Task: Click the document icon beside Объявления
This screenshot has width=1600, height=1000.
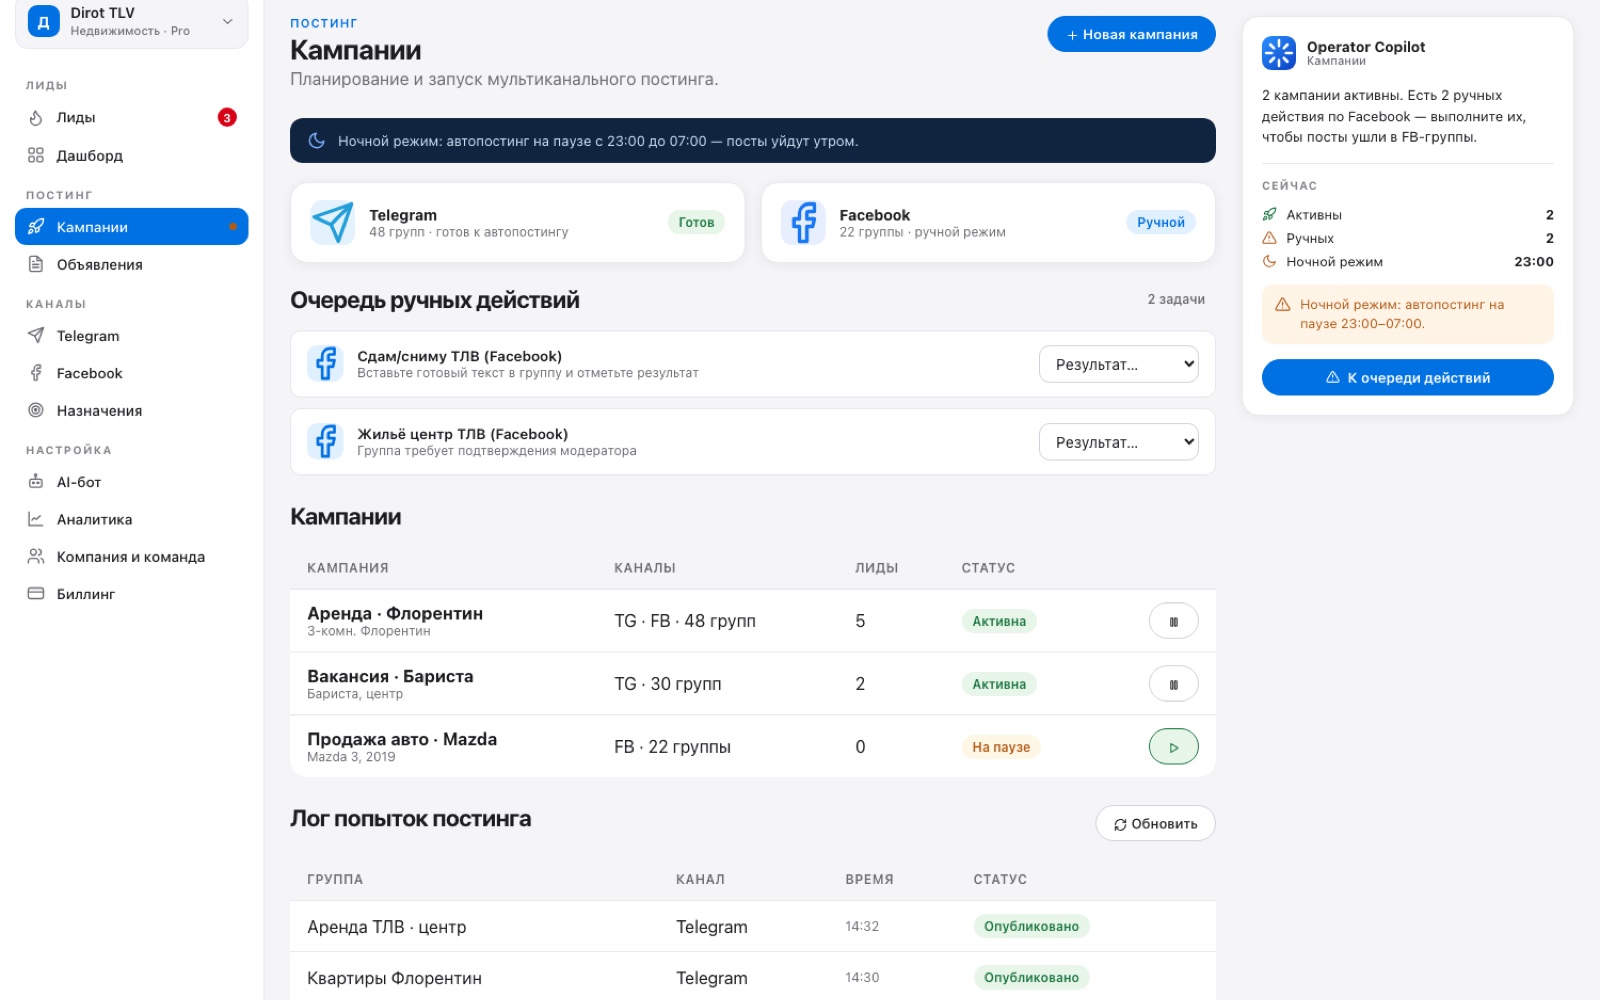Action: pyautogui.click(x=36, y=264)
